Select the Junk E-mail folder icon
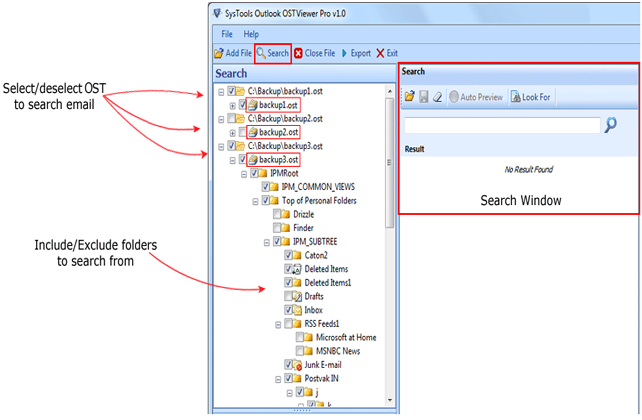 point(297,365)
